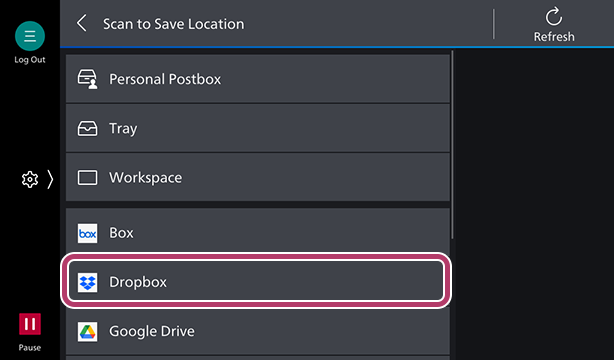This screenshot has width=614, height=360.
Task: Select the Dropbox cloud service label
Action: coord(138,282)
